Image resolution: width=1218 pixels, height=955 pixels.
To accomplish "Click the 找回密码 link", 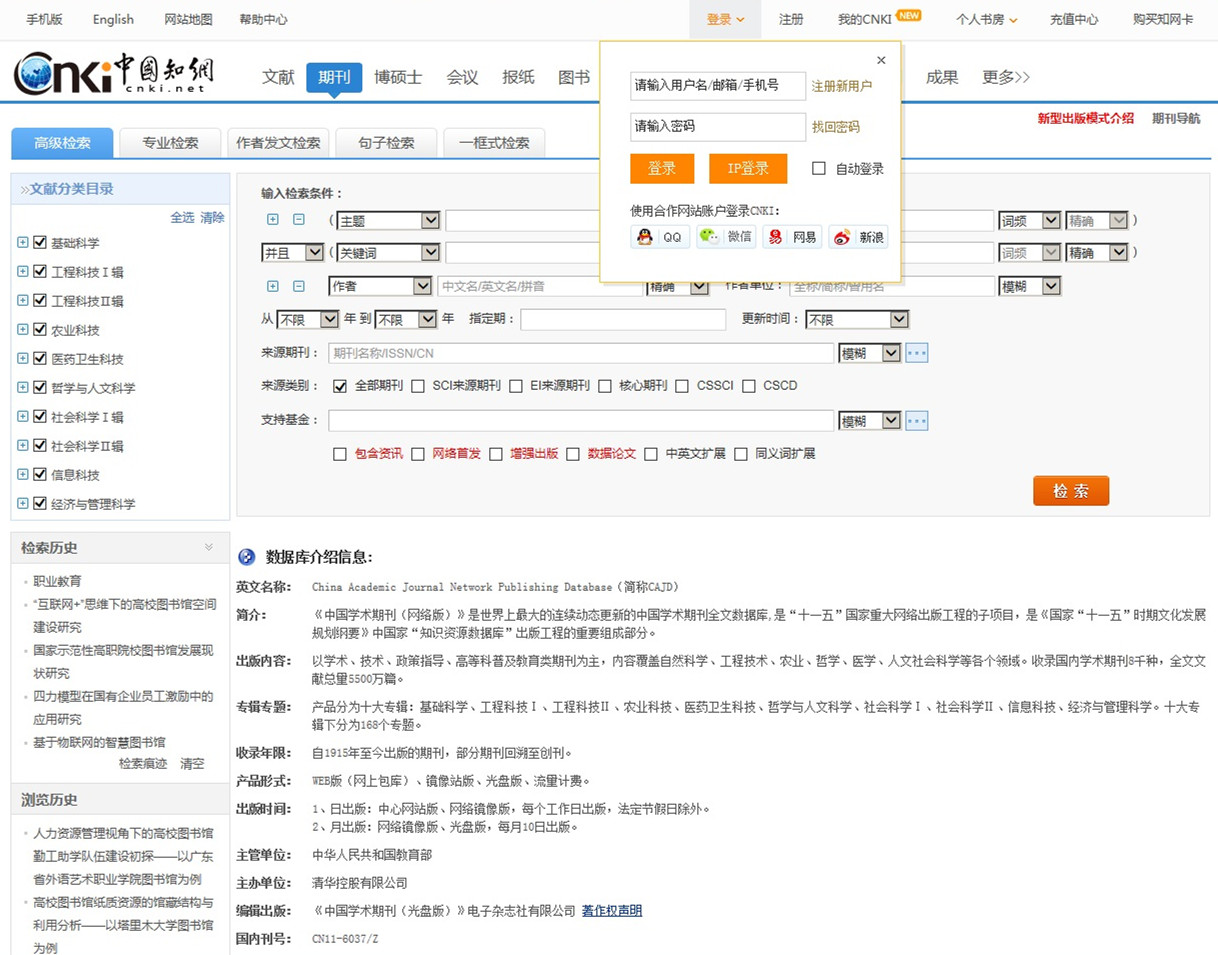I will (x=835, y=127).
